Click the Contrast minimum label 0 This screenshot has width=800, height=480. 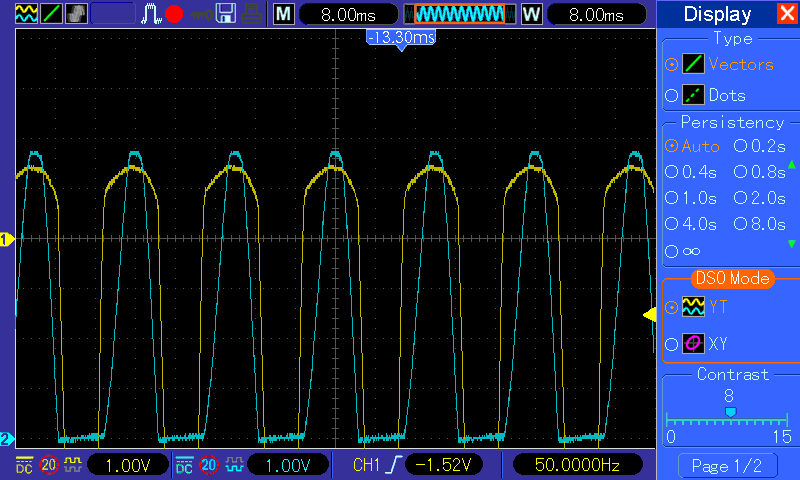coord(671,437)
